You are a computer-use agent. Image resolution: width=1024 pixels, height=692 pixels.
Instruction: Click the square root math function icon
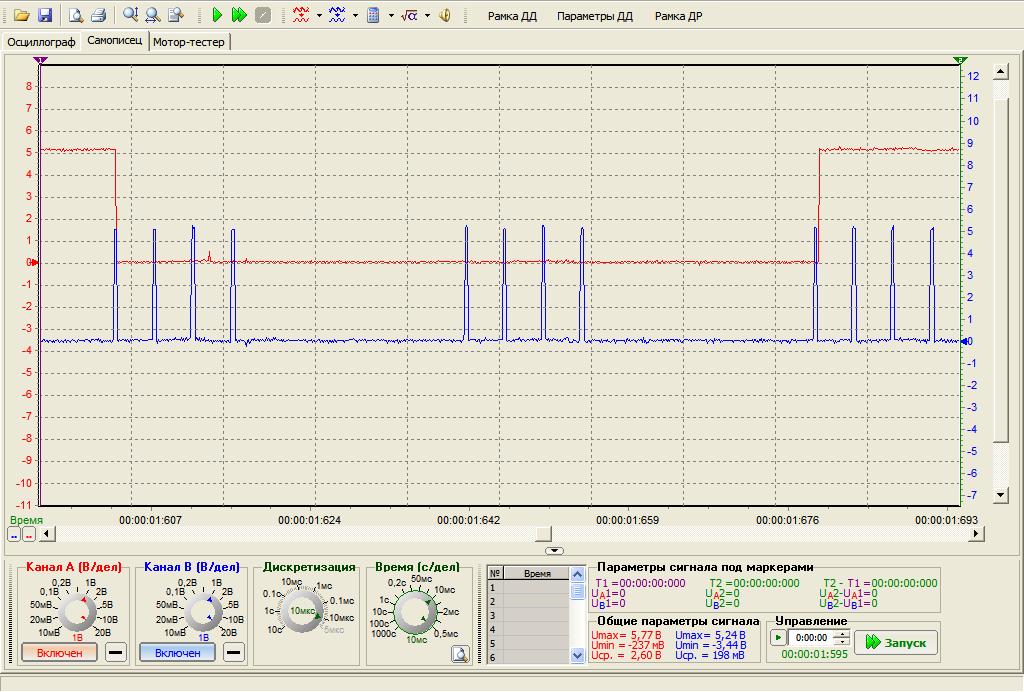pyautogui.click(x=409, y=15)
